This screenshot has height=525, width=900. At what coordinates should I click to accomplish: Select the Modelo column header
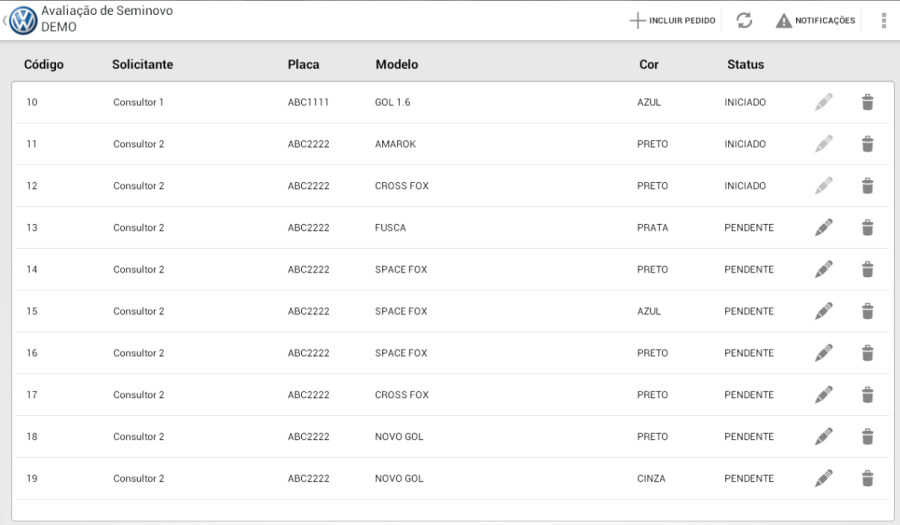point(397,65)
